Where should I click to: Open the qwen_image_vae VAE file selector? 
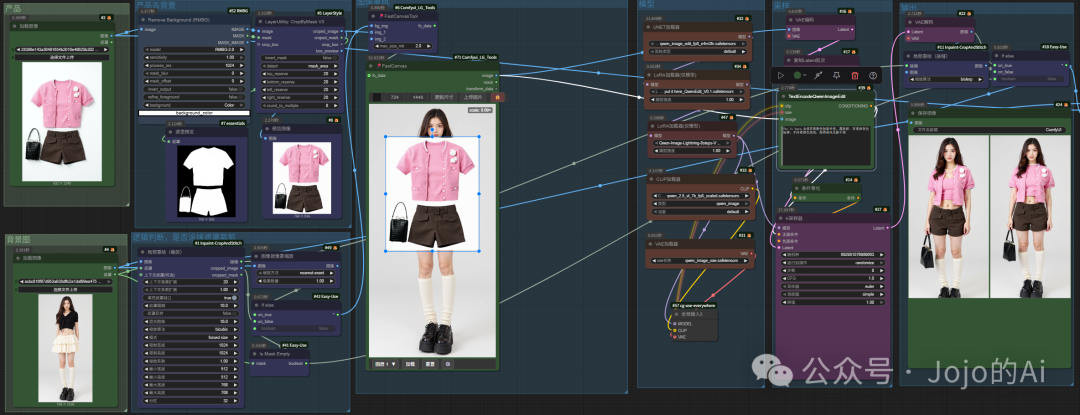click(698, 261)
